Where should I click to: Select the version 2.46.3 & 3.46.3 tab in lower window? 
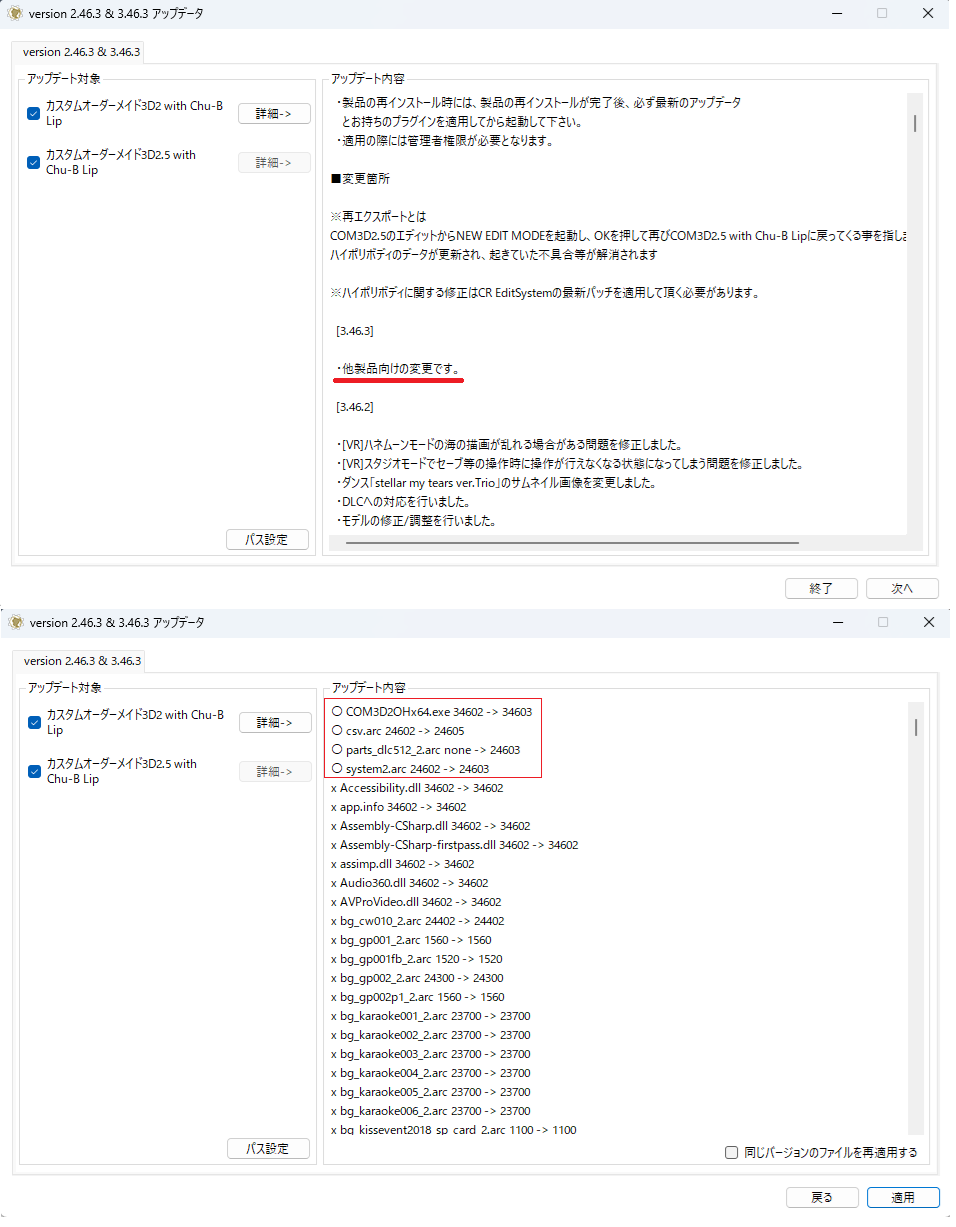coord(83,661)
